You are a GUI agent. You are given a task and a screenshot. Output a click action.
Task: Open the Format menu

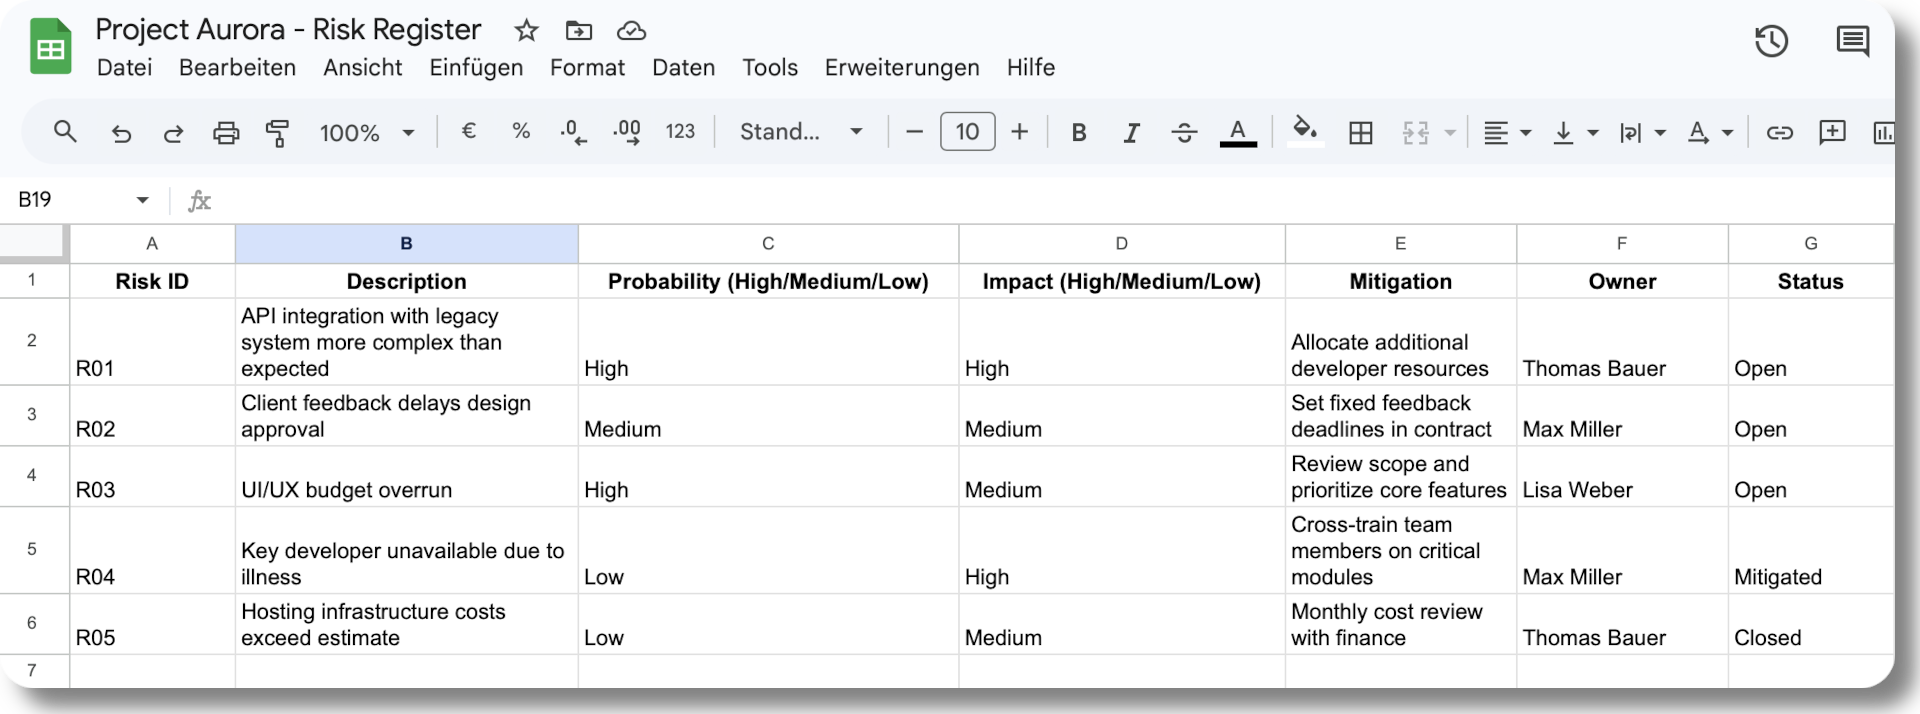tap(587, 67)
